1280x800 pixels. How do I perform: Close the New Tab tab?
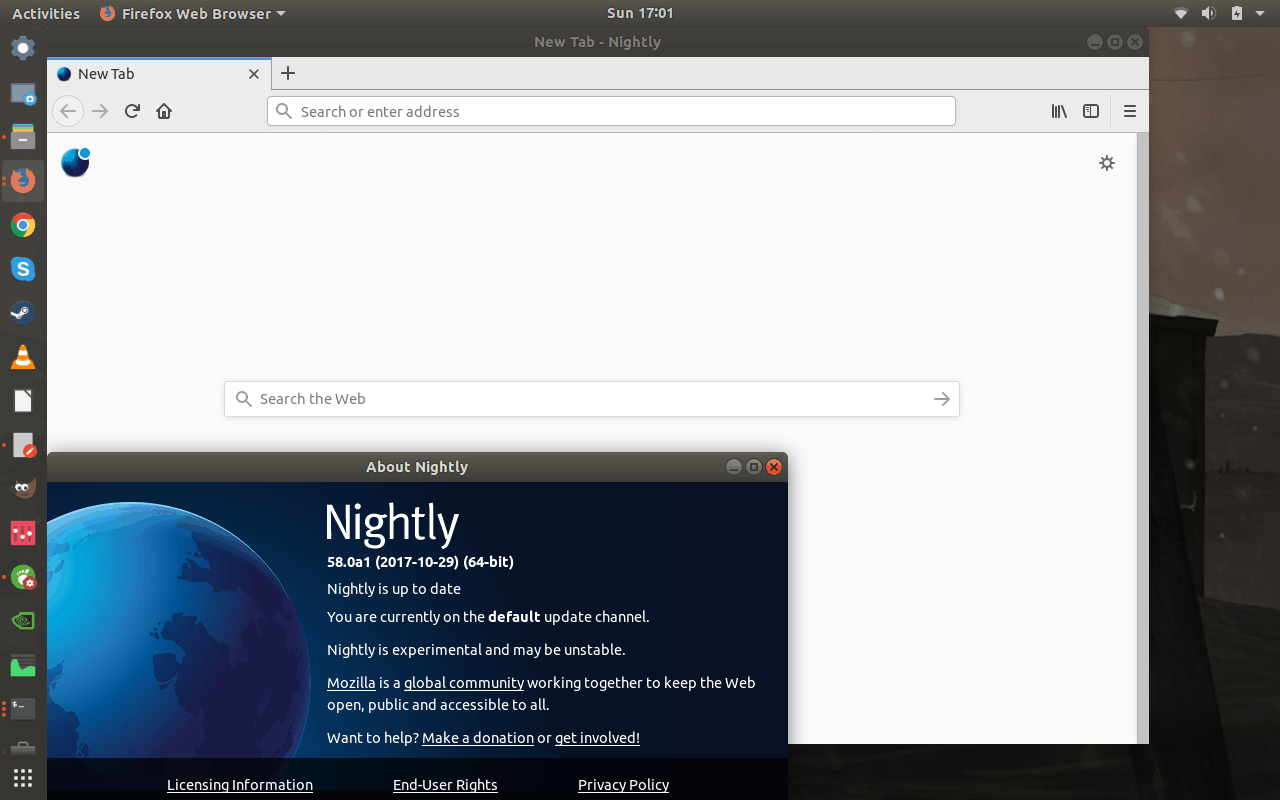254,74
